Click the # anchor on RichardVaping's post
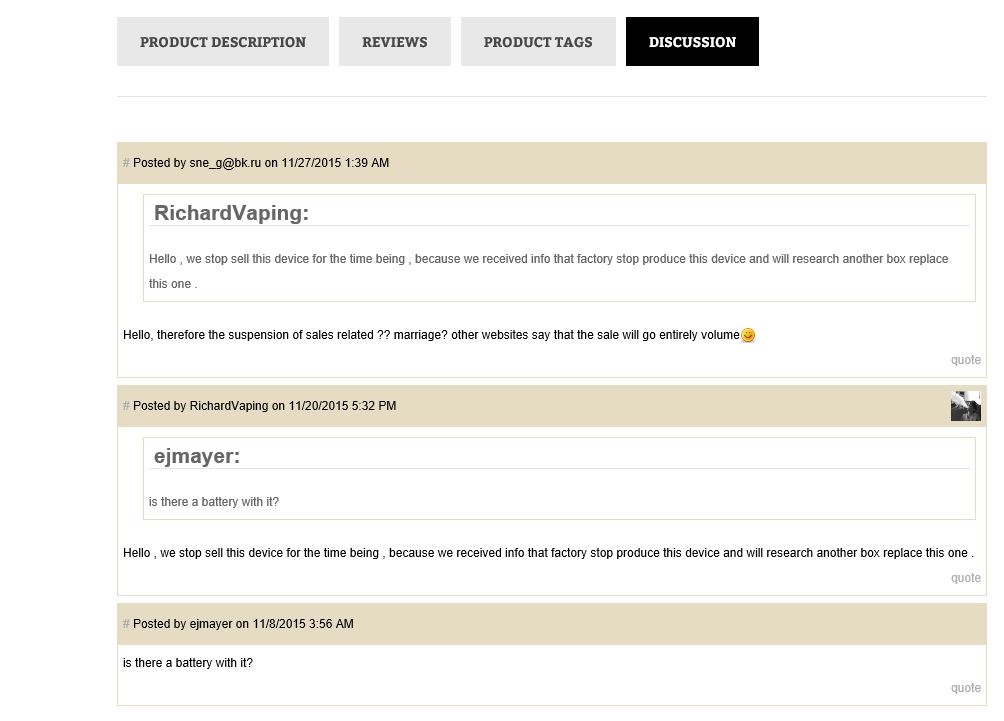 pos(126,406)
